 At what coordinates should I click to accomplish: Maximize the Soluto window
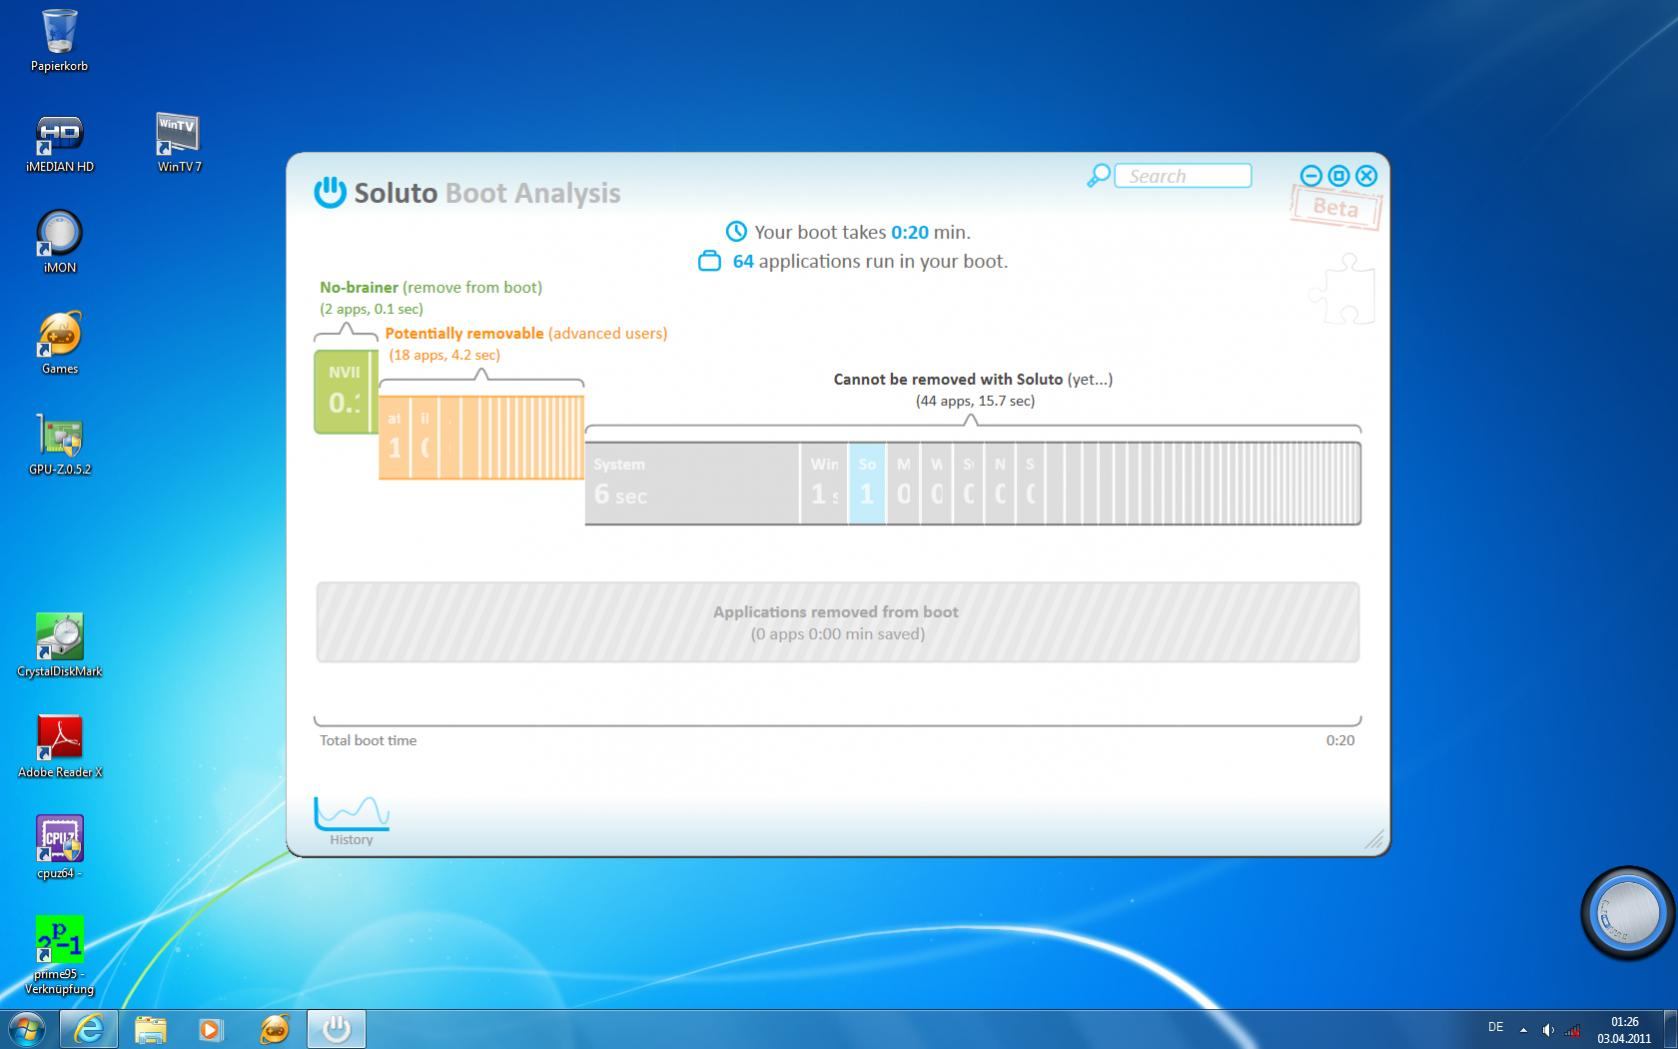coord(1338,176)
